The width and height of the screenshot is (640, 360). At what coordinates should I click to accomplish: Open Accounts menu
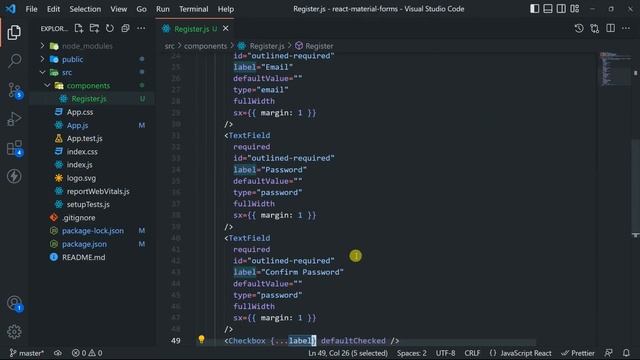(x=15, y=304)
